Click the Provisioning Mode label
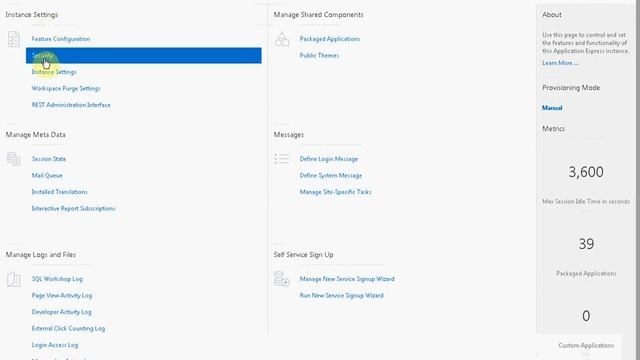640x360 pixels. 571,88
